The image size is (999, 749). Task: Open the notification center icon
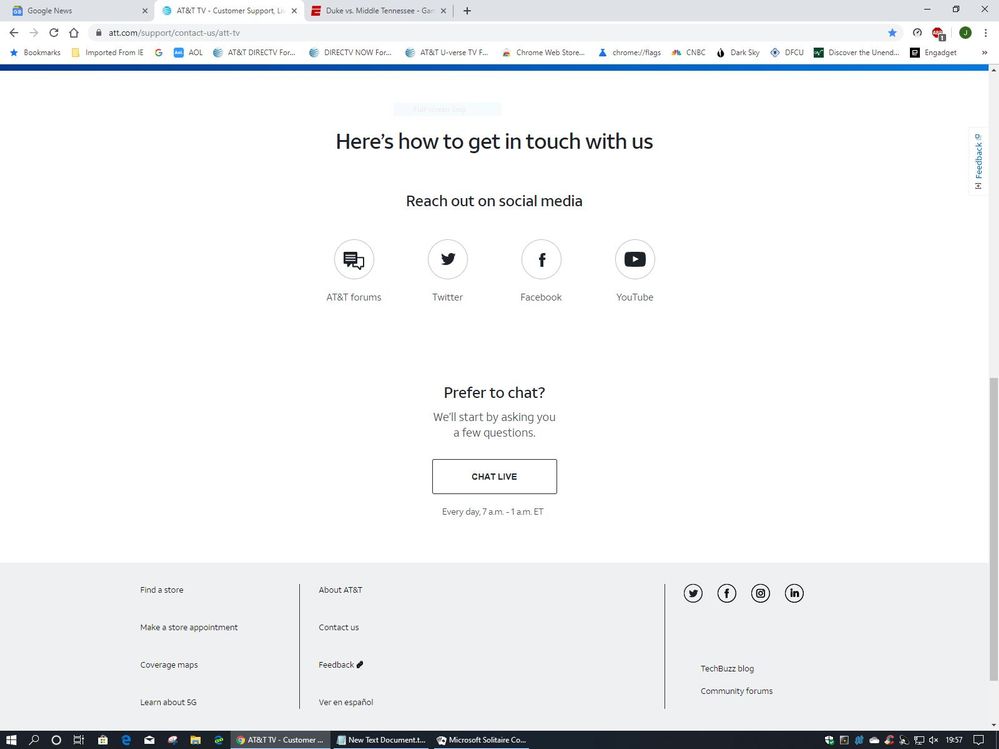(x=979, y=739)
